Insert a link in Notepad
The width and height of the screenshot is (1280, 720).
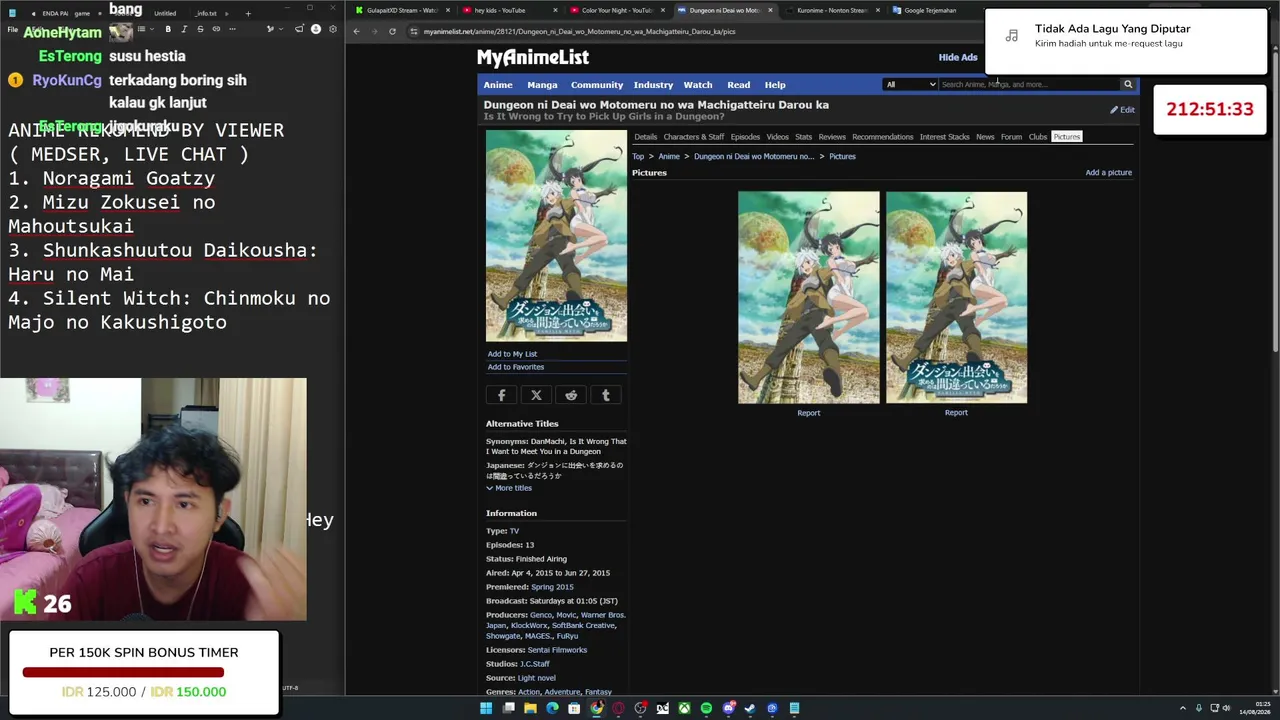point(216,29)
